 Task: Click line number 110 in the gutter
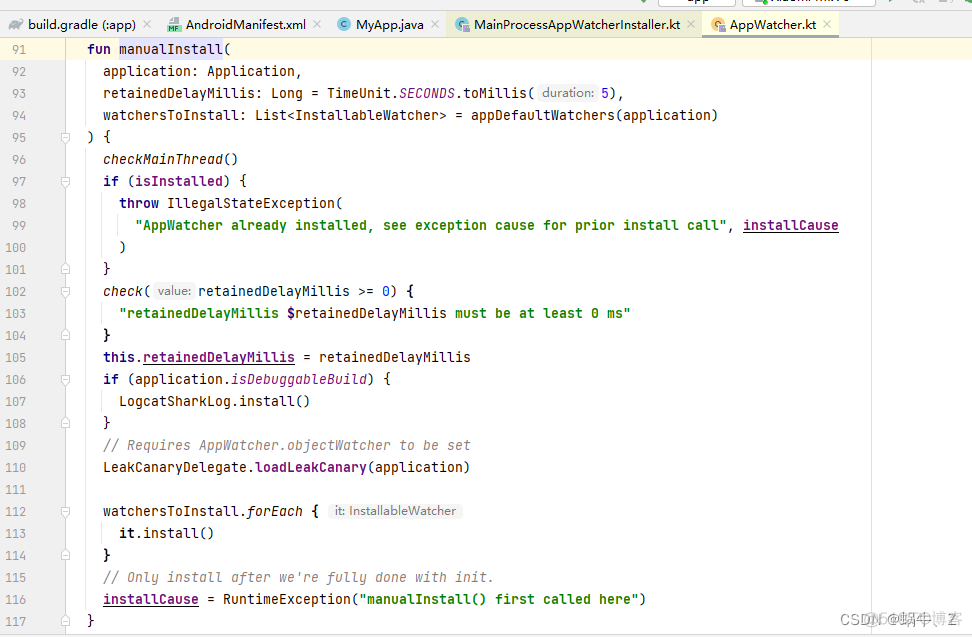click(19, 467)
